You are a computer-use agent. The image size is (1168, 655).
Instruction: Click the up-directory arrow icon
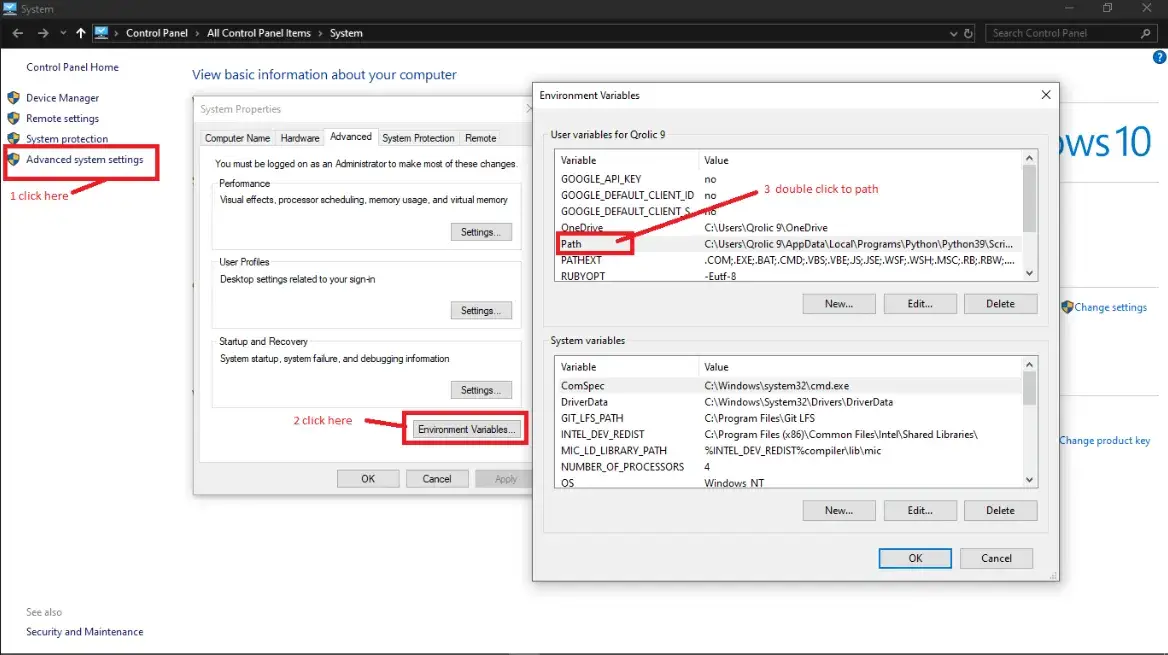(81, 33)
